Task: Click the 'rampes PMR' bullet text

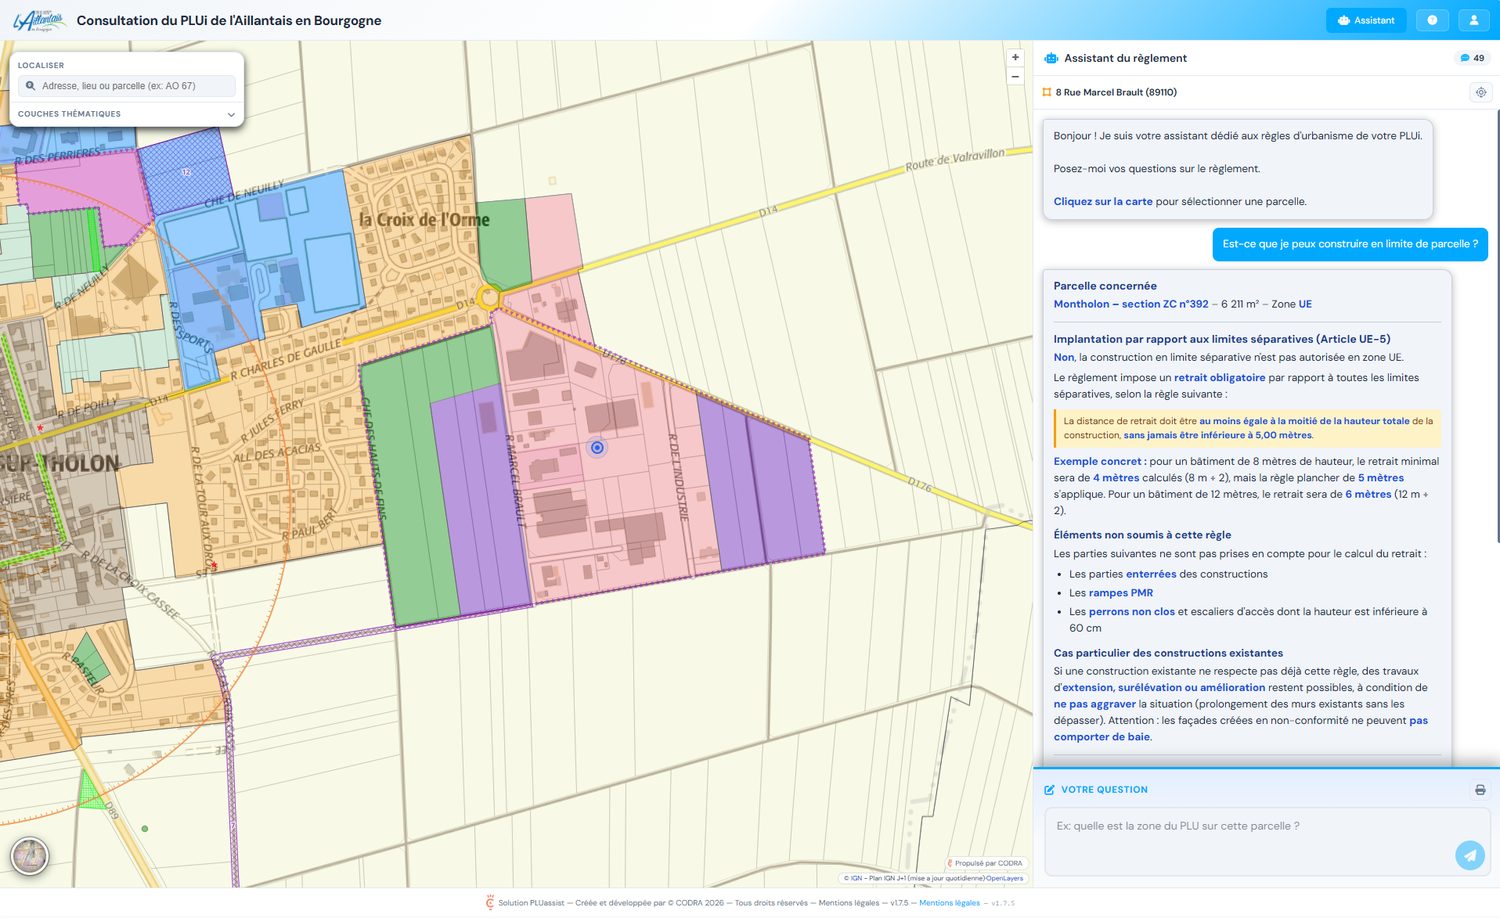Action: [1121, 593]
